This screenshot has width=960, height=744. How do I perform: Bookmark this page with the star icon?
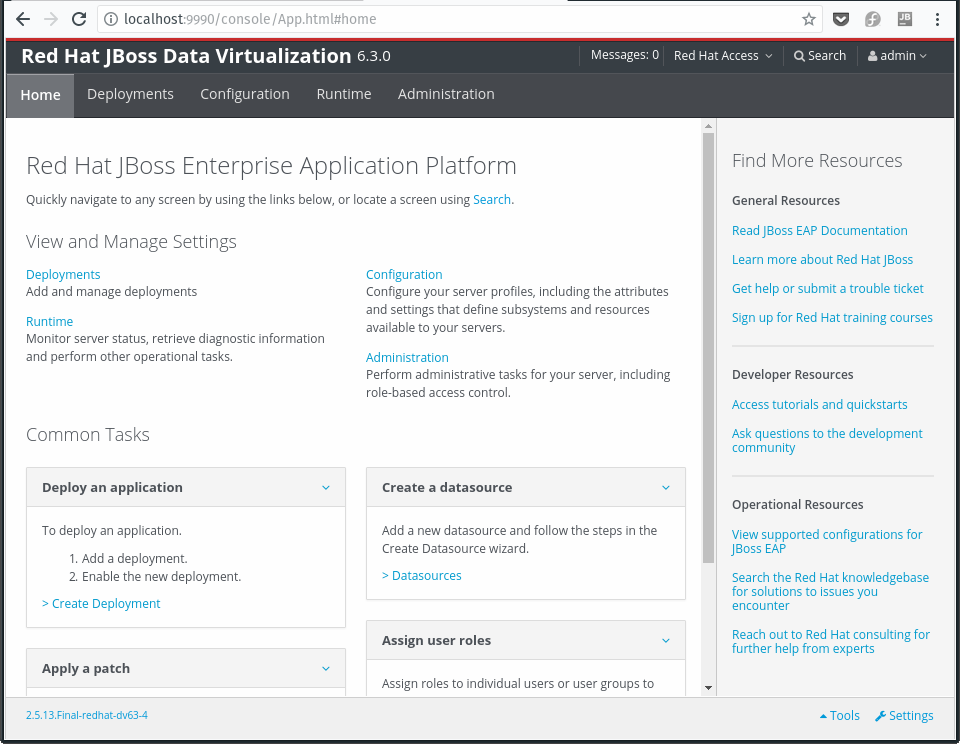pos(809,19)
